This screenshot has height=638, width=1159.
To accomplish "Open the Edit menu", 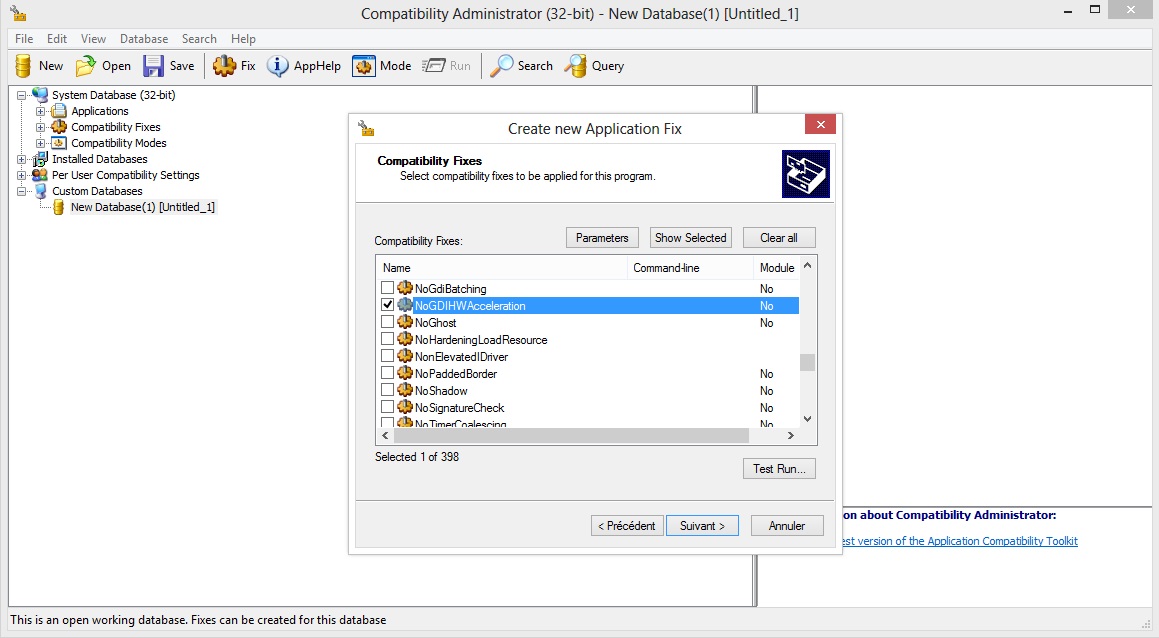I will pos(57,38).
